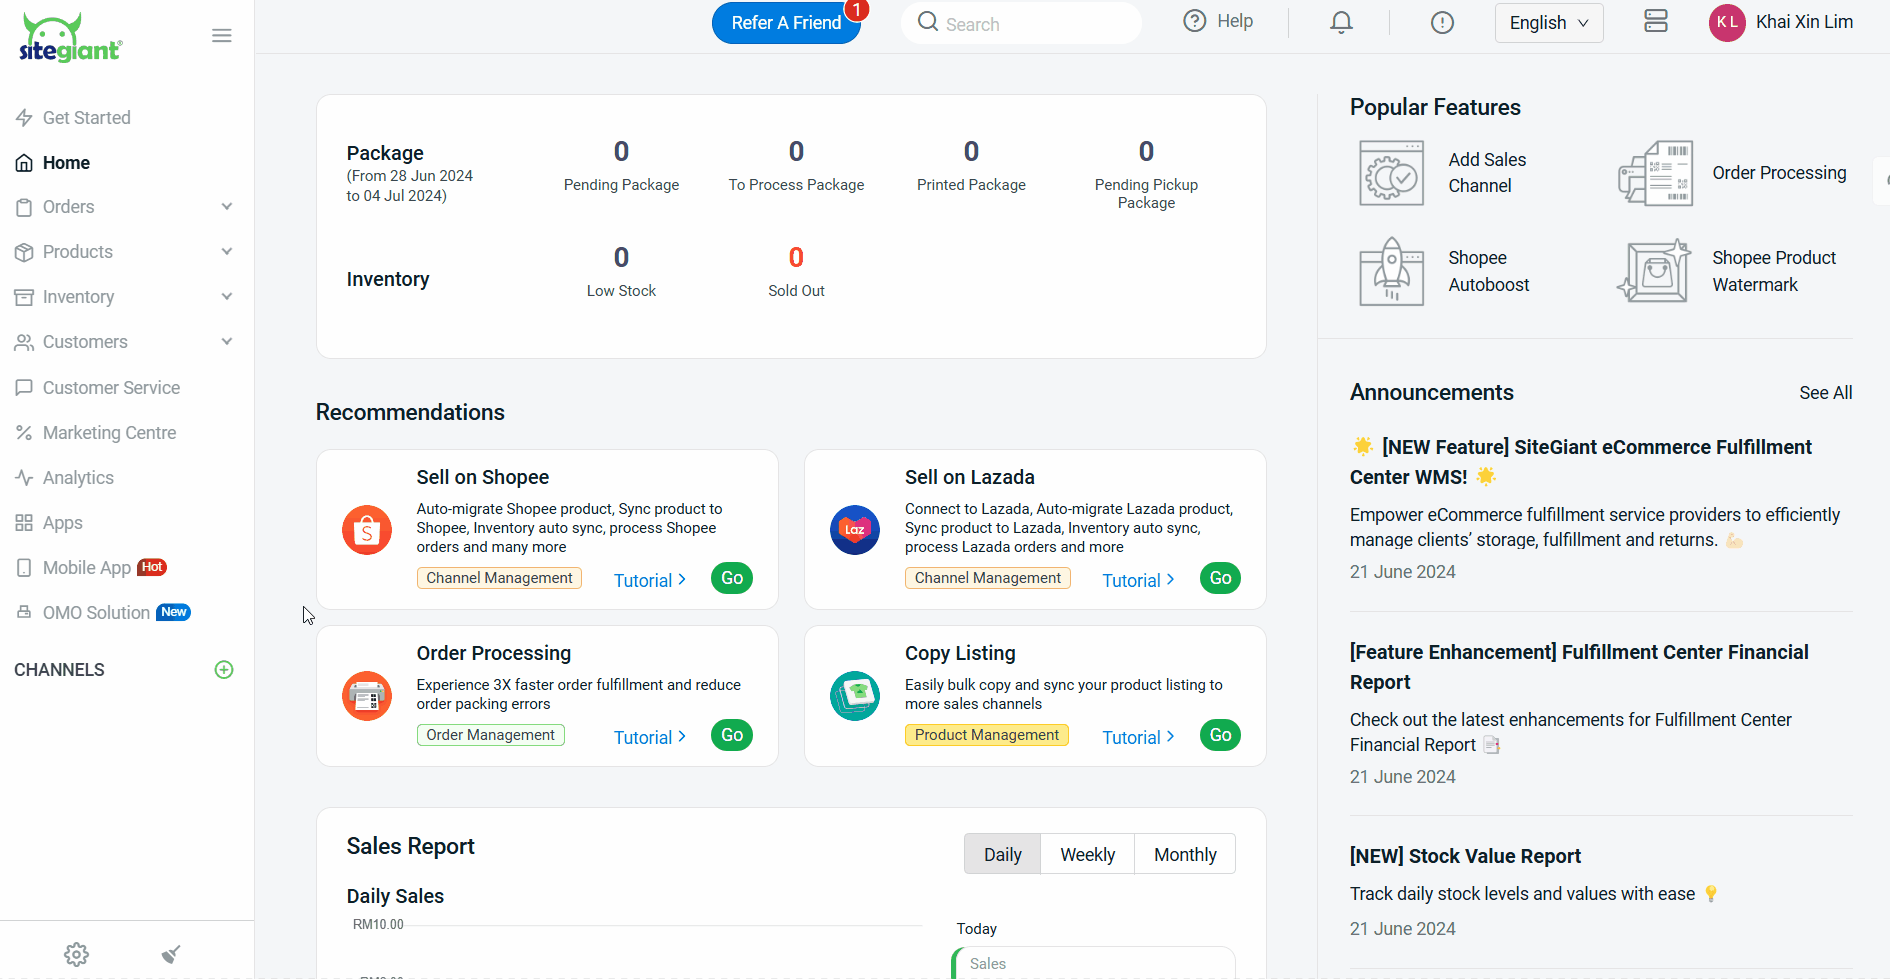The width and height of the screenshot is (1890, 979).
Task: Open Analytics from the sidebar
Action: (78, 478)
